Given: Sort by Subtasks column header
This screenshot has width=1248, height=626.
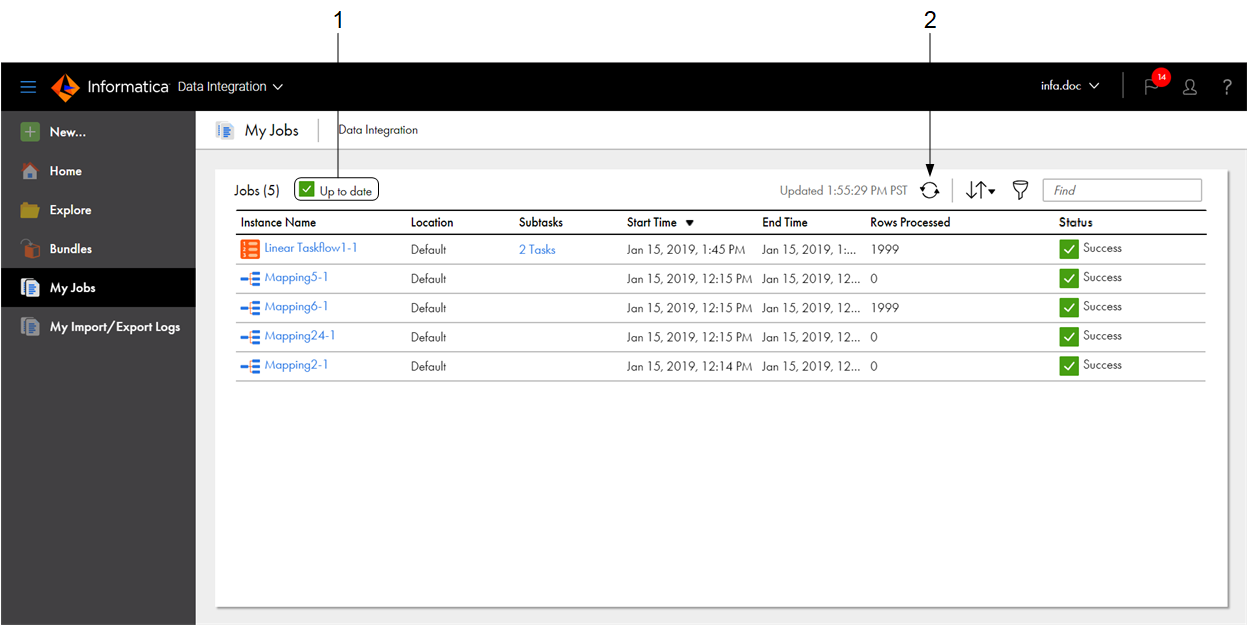Looking at the screenshot, I should (x=542, y=223).
